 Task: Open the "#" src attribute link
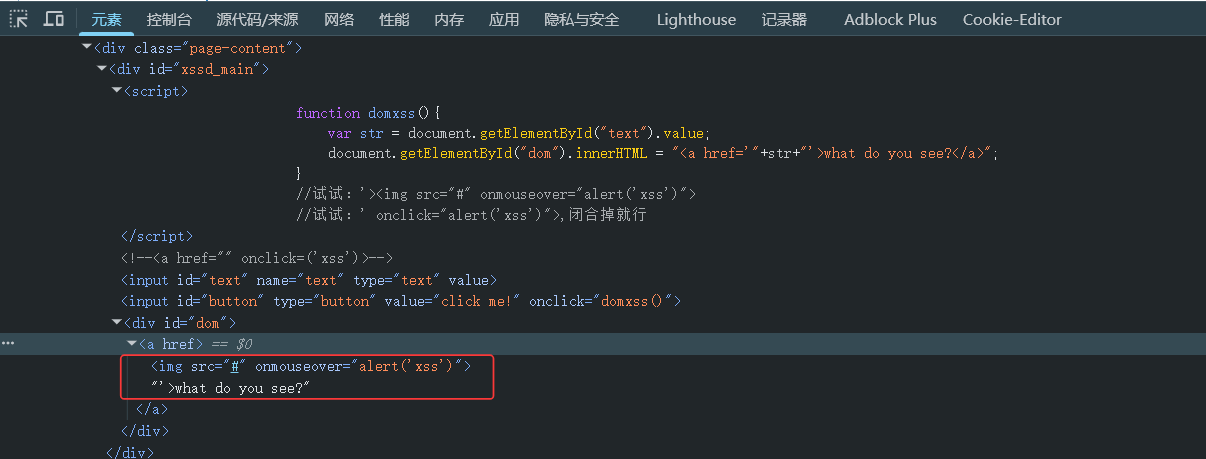point(236,366)
